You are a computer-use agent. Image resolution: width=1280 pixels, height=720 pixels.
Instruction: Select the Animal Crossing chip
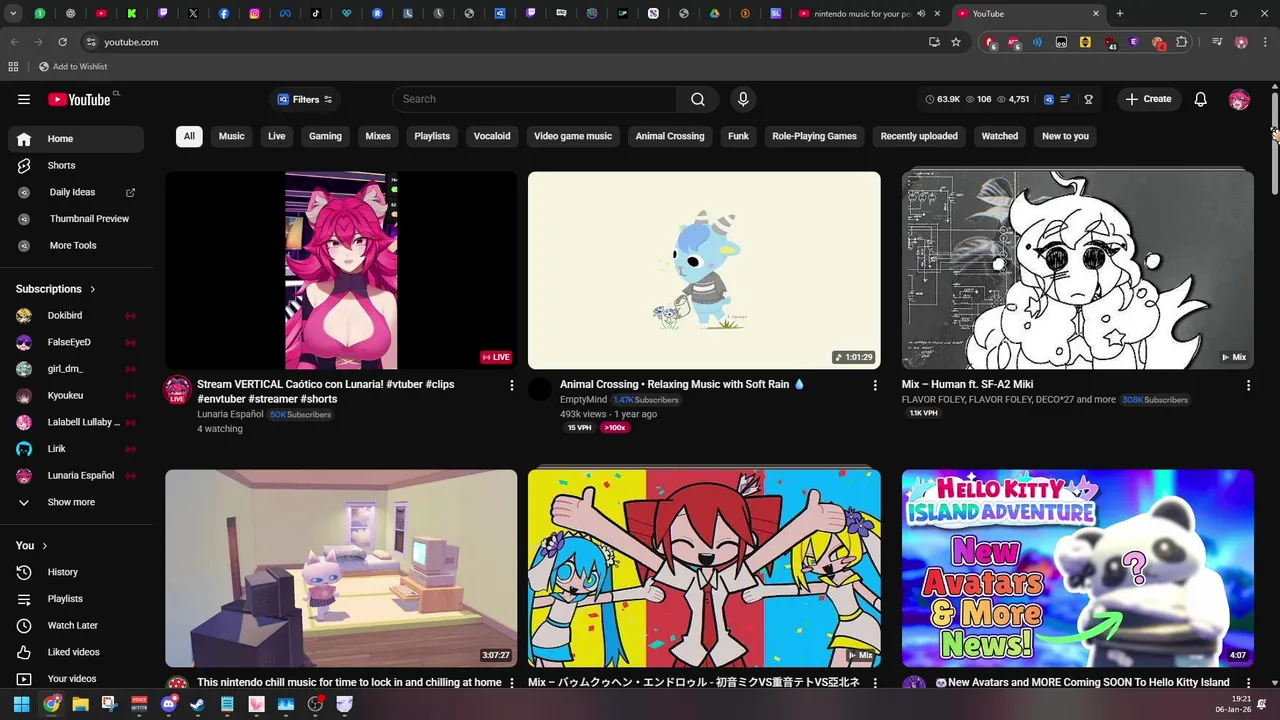[670, 136]
